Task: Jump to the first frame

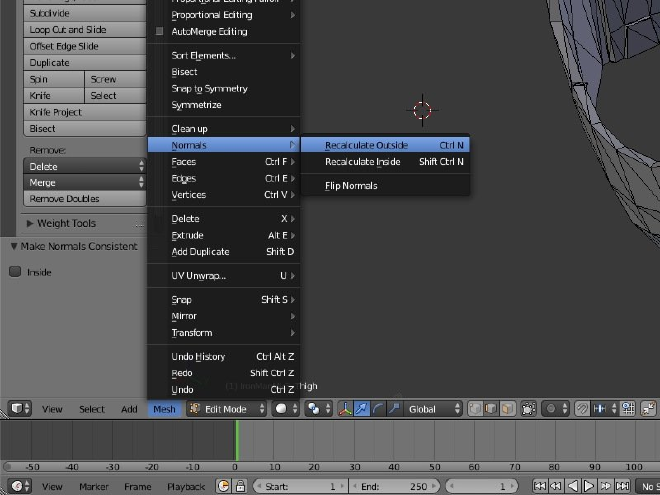Action: click(x=540, y=486)
